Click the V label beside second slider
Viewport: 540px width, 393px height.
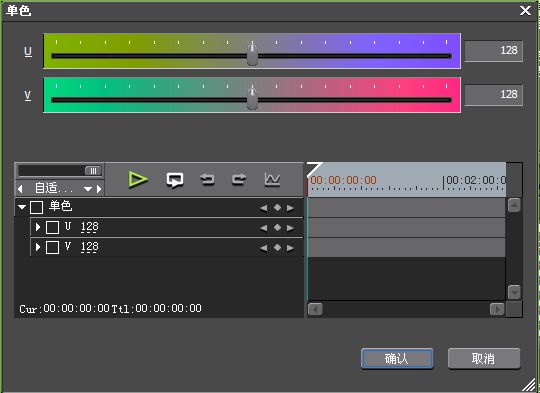coord(28,95)
